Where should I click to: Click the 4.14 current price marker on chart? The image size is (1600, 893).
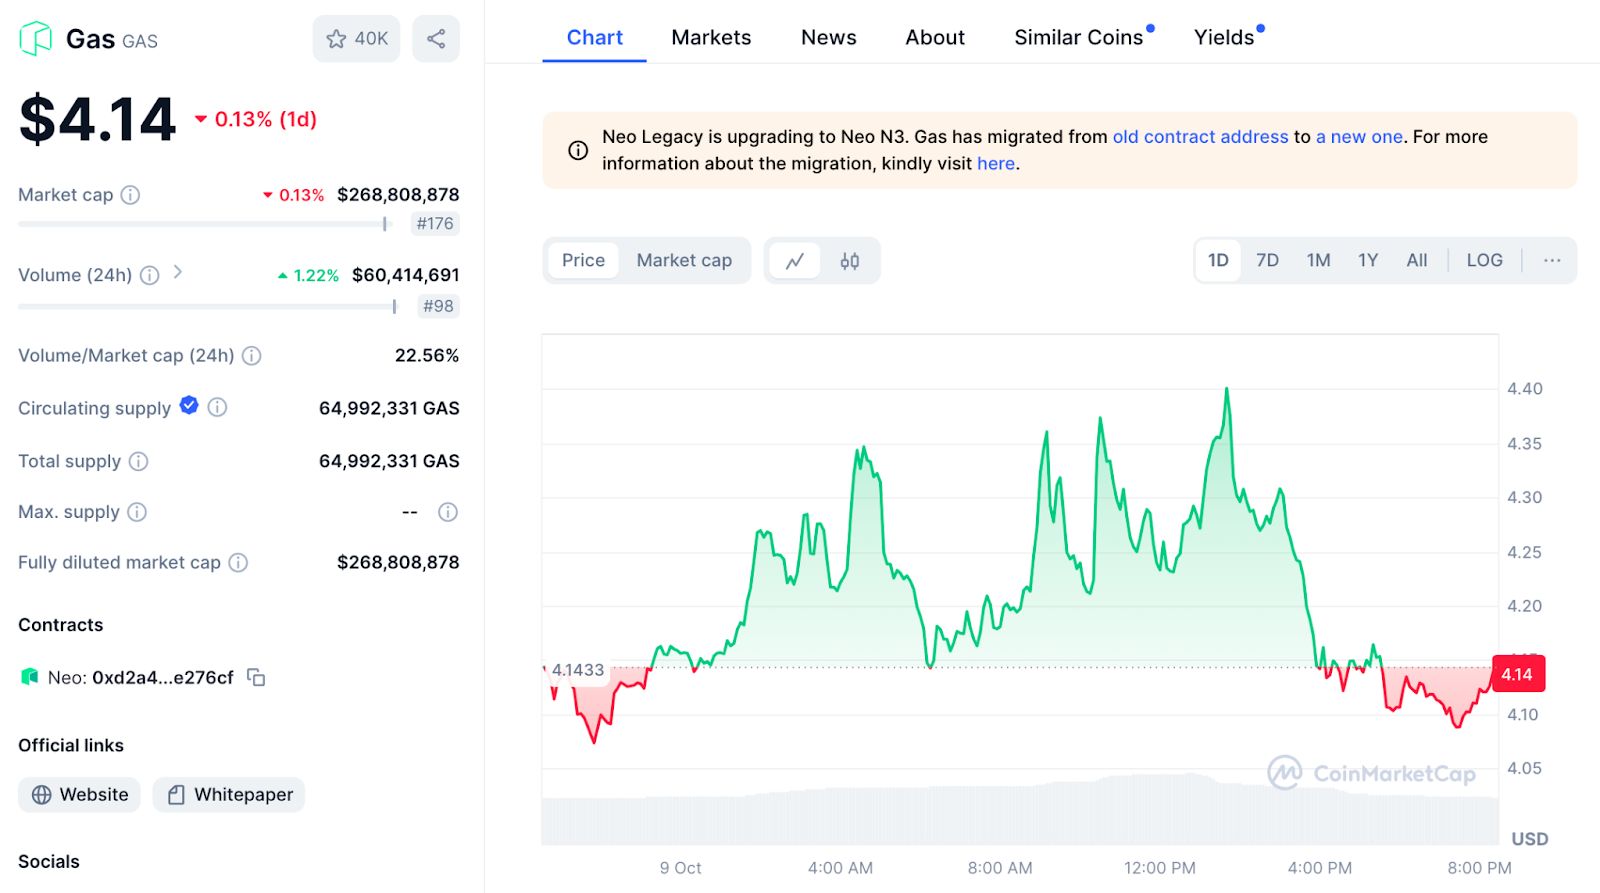(x=1517, y=674)
